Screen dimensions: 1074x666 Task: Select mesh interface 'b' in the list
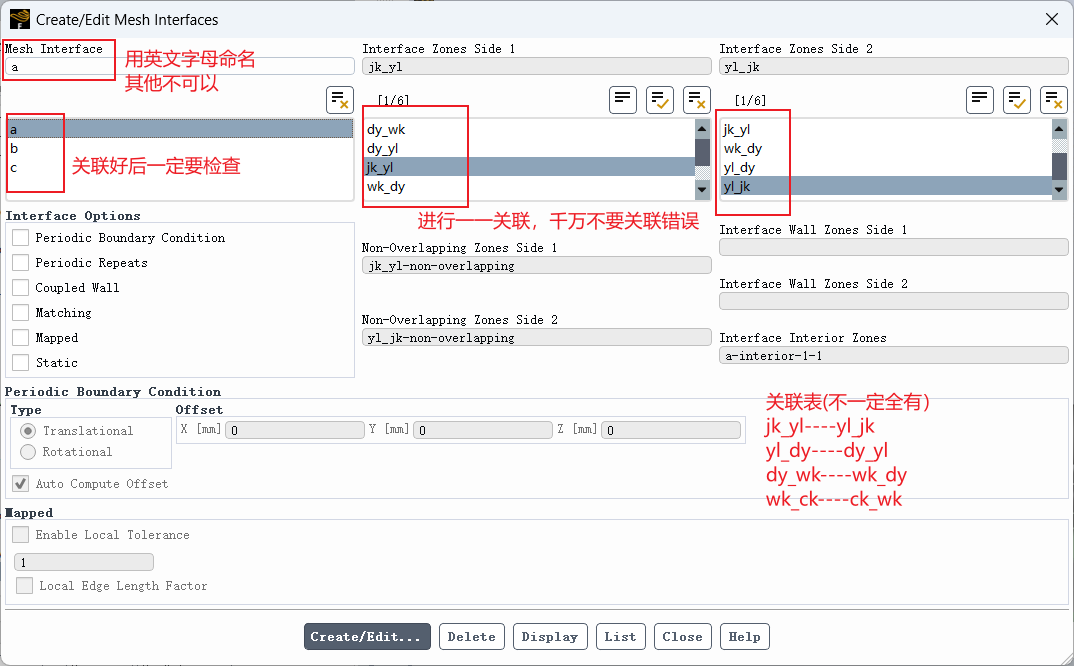pos(179,148)
